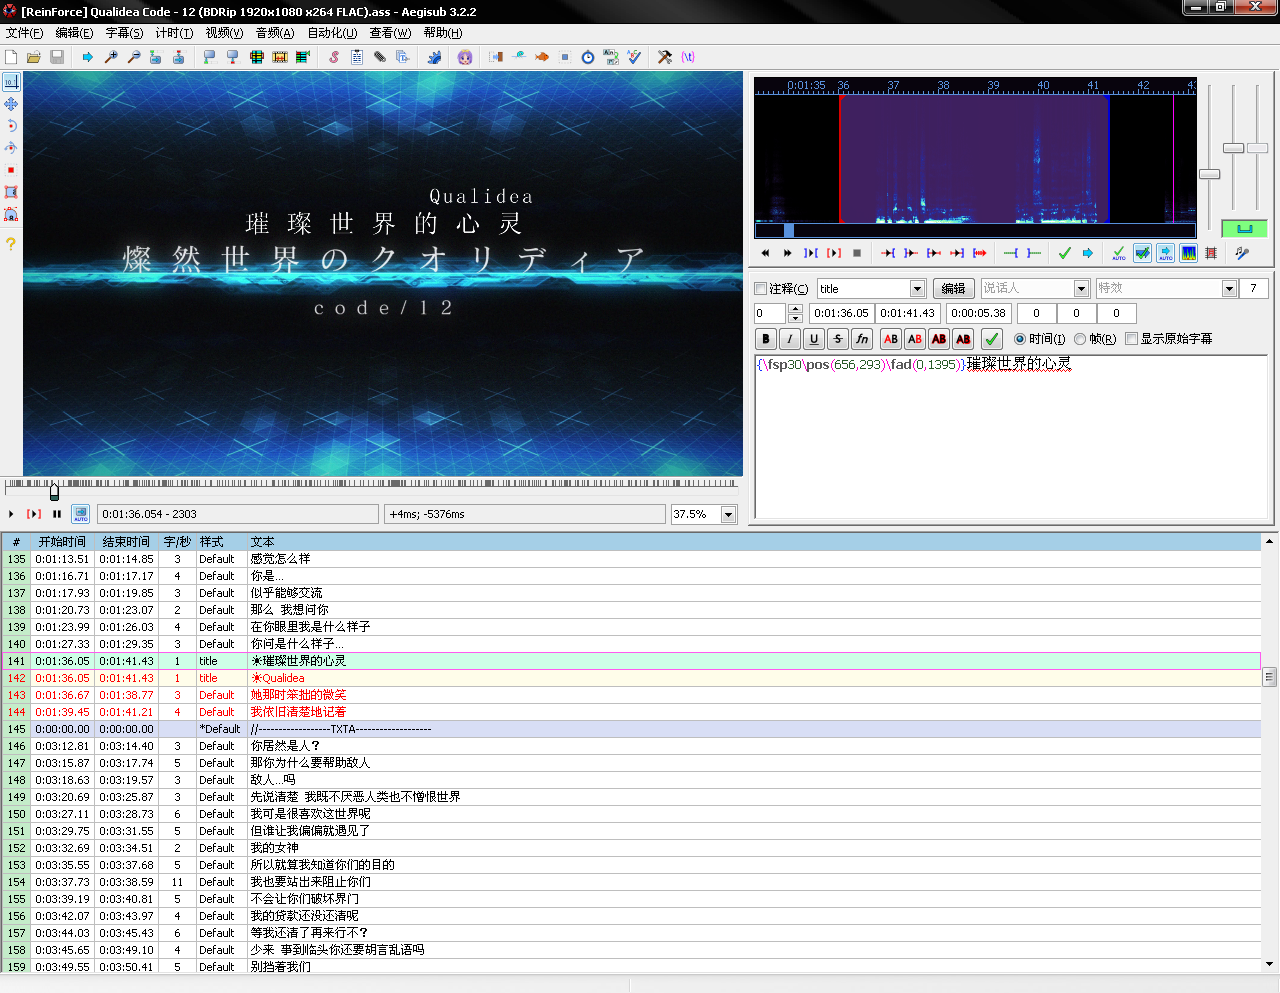The height and width of the screenshot is (993, 1280).
Task: Select the 帧 frame radio button
Action: click(1080, 339)
